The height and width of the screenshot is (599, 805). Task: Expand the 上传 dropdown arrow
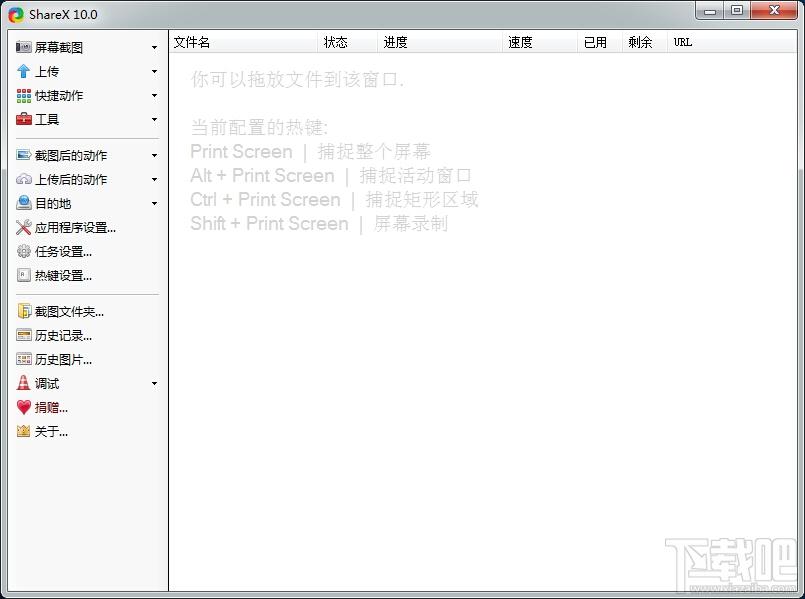coord(155,72)
